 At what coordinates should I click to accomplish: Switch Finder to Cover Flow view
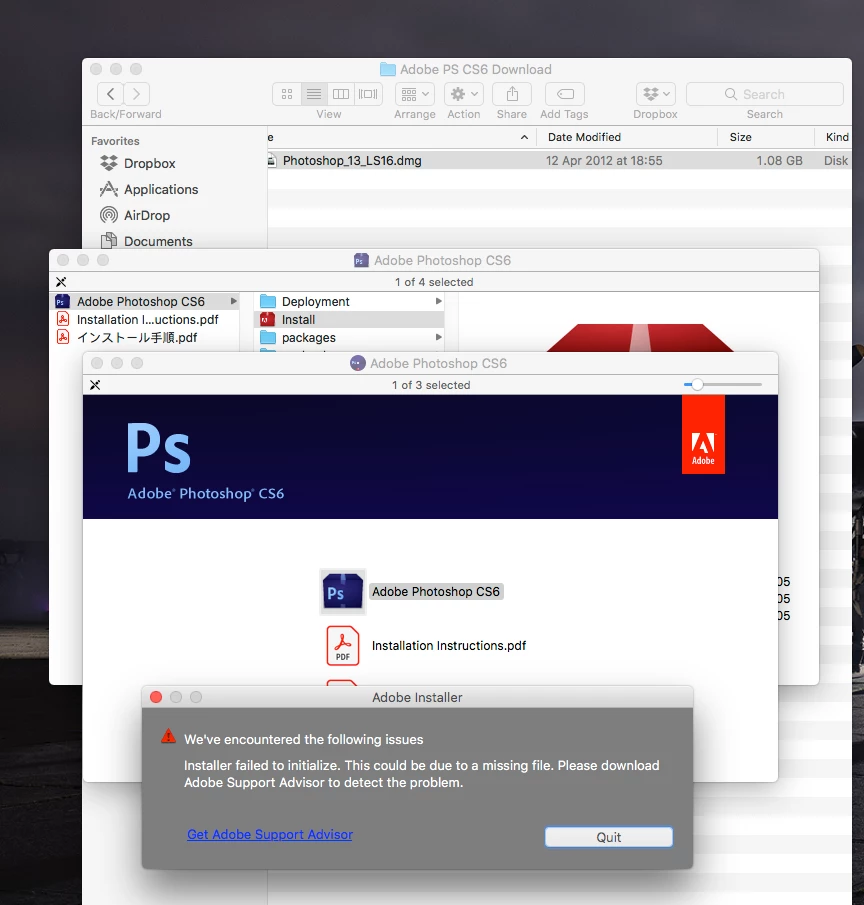[x=368, y=94]
